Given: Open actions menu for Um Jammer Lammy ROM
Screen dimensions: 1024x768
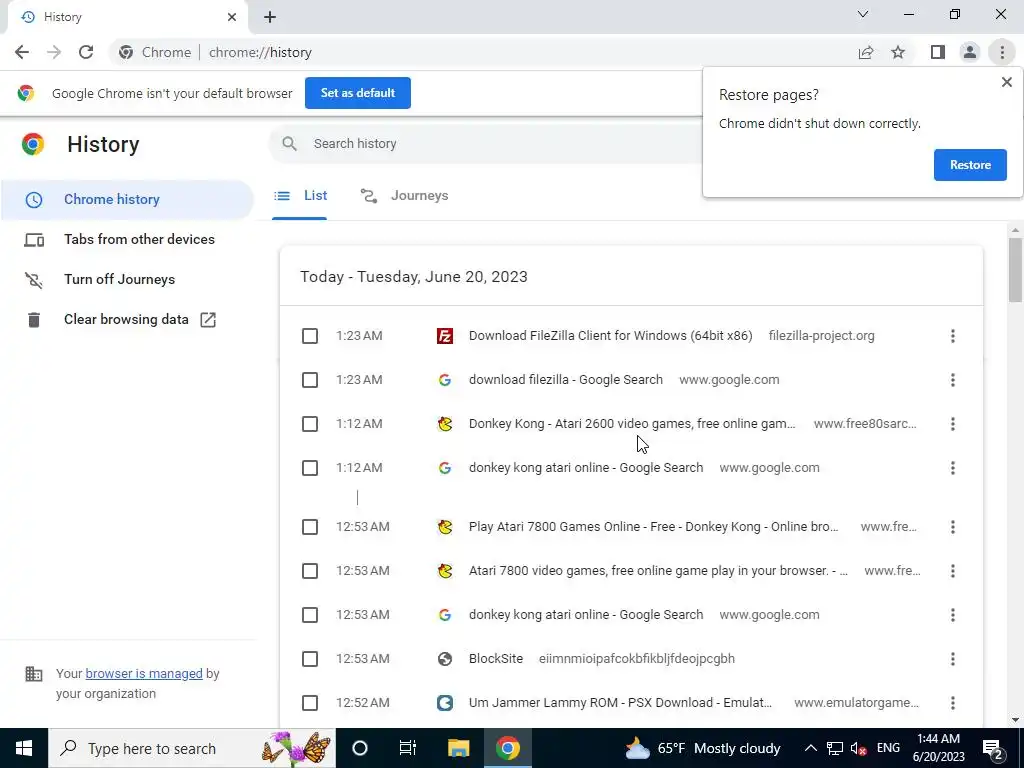Looking at the screenshot, I should [x=953, y=703].
